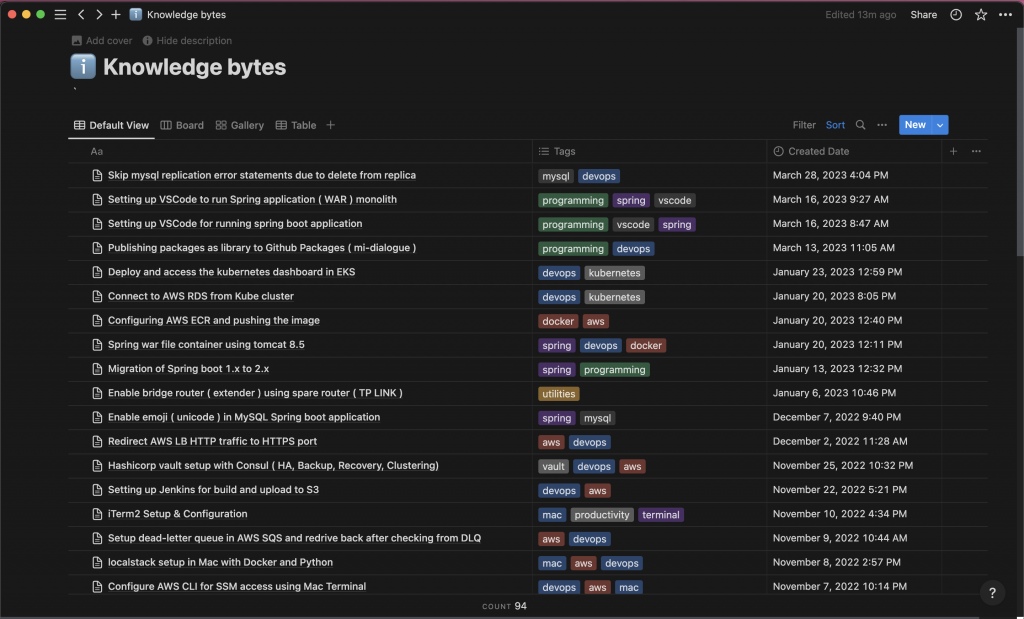Click the Sort button
This screenshot has height=619, width=1024.
[835, 125]
